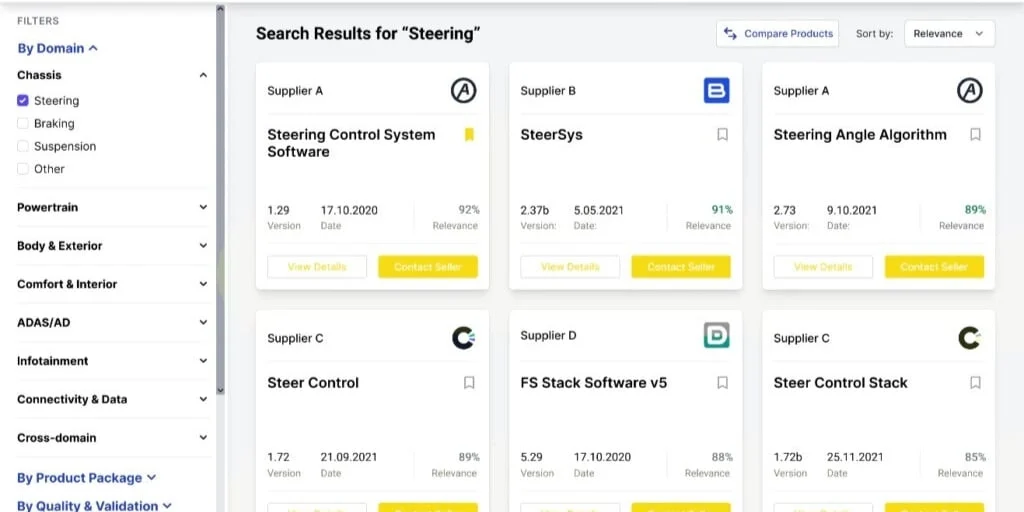This screenshot has height=512, width=1024.
Task: Check the Suspension filter option
Action: pos(23,146)
